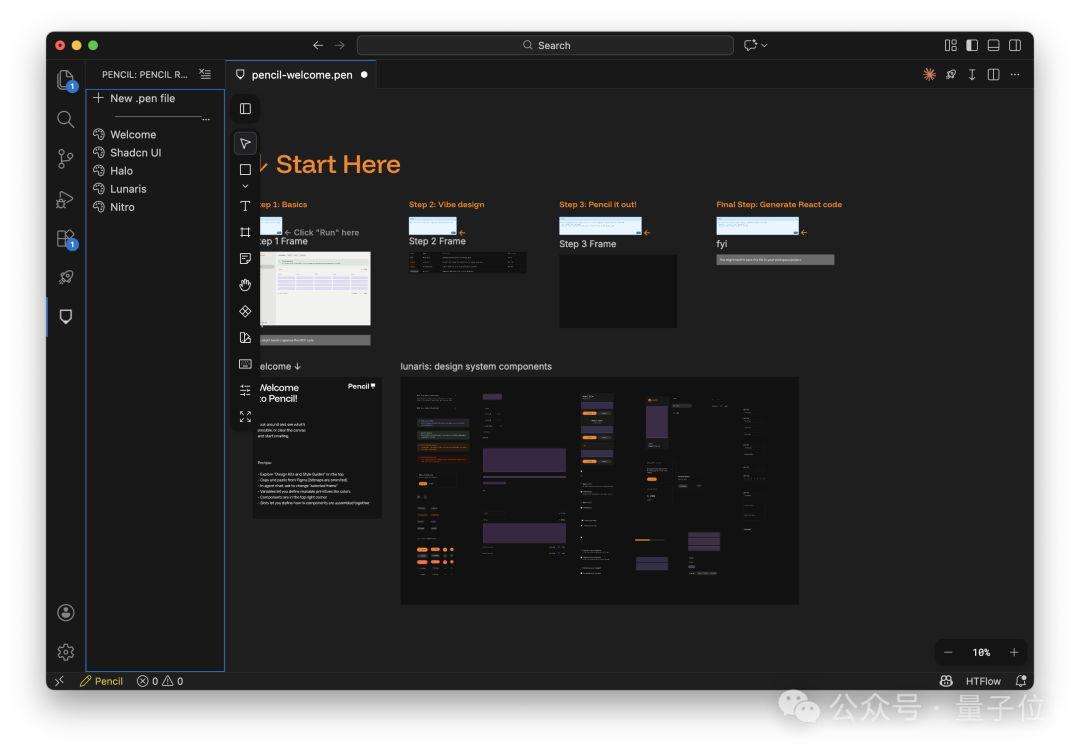
Task: Select the Rectangle shape tool
Action: [245, 169]
